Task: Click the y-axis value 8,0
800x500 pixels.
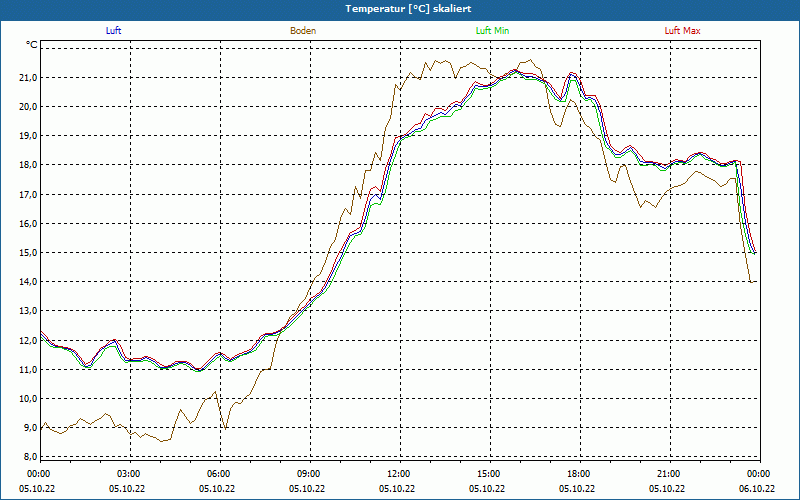Action: [x=29, y=457]
